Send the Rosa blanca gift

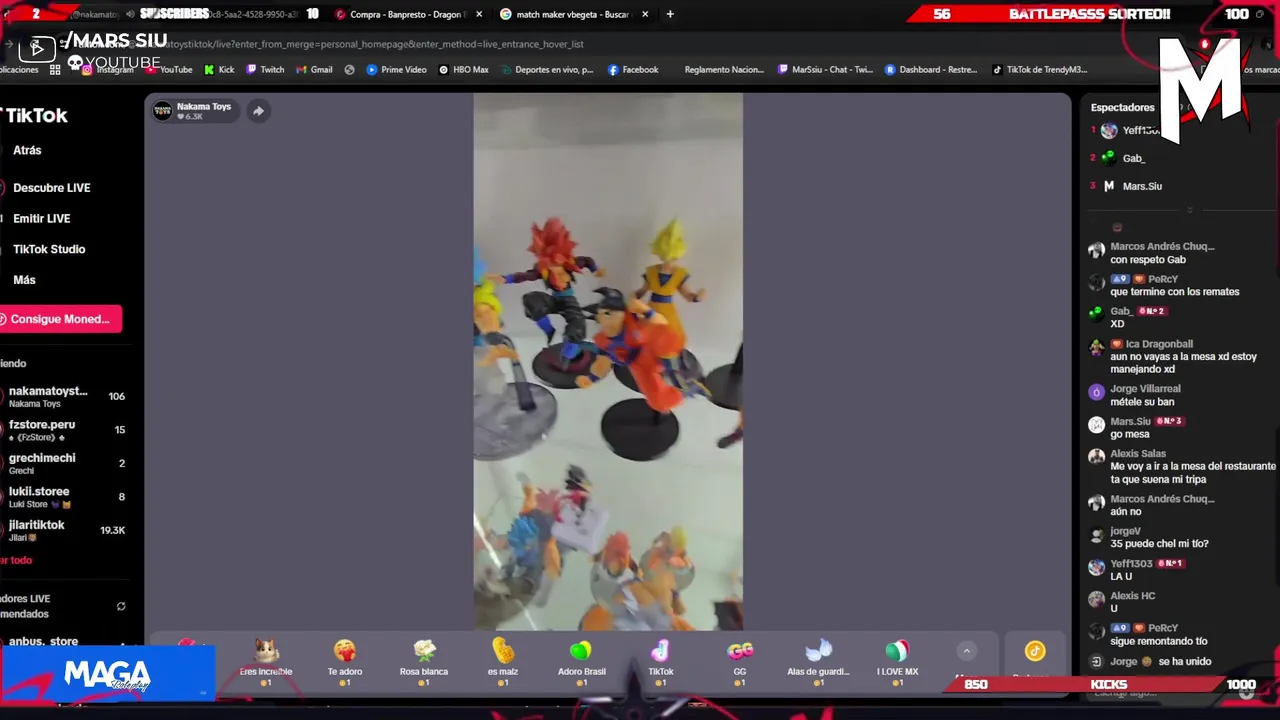(424, 661)
